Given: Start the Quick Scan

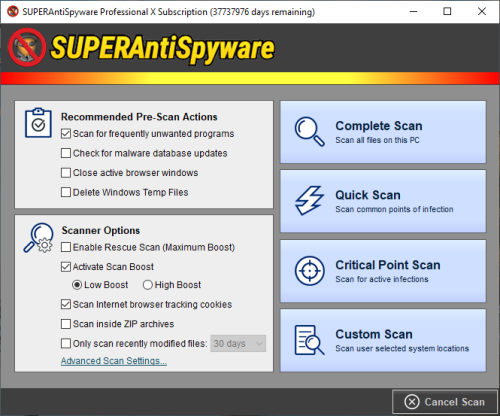Looking at the screenshot, I should pyautogui.click(x=383, y=201).
